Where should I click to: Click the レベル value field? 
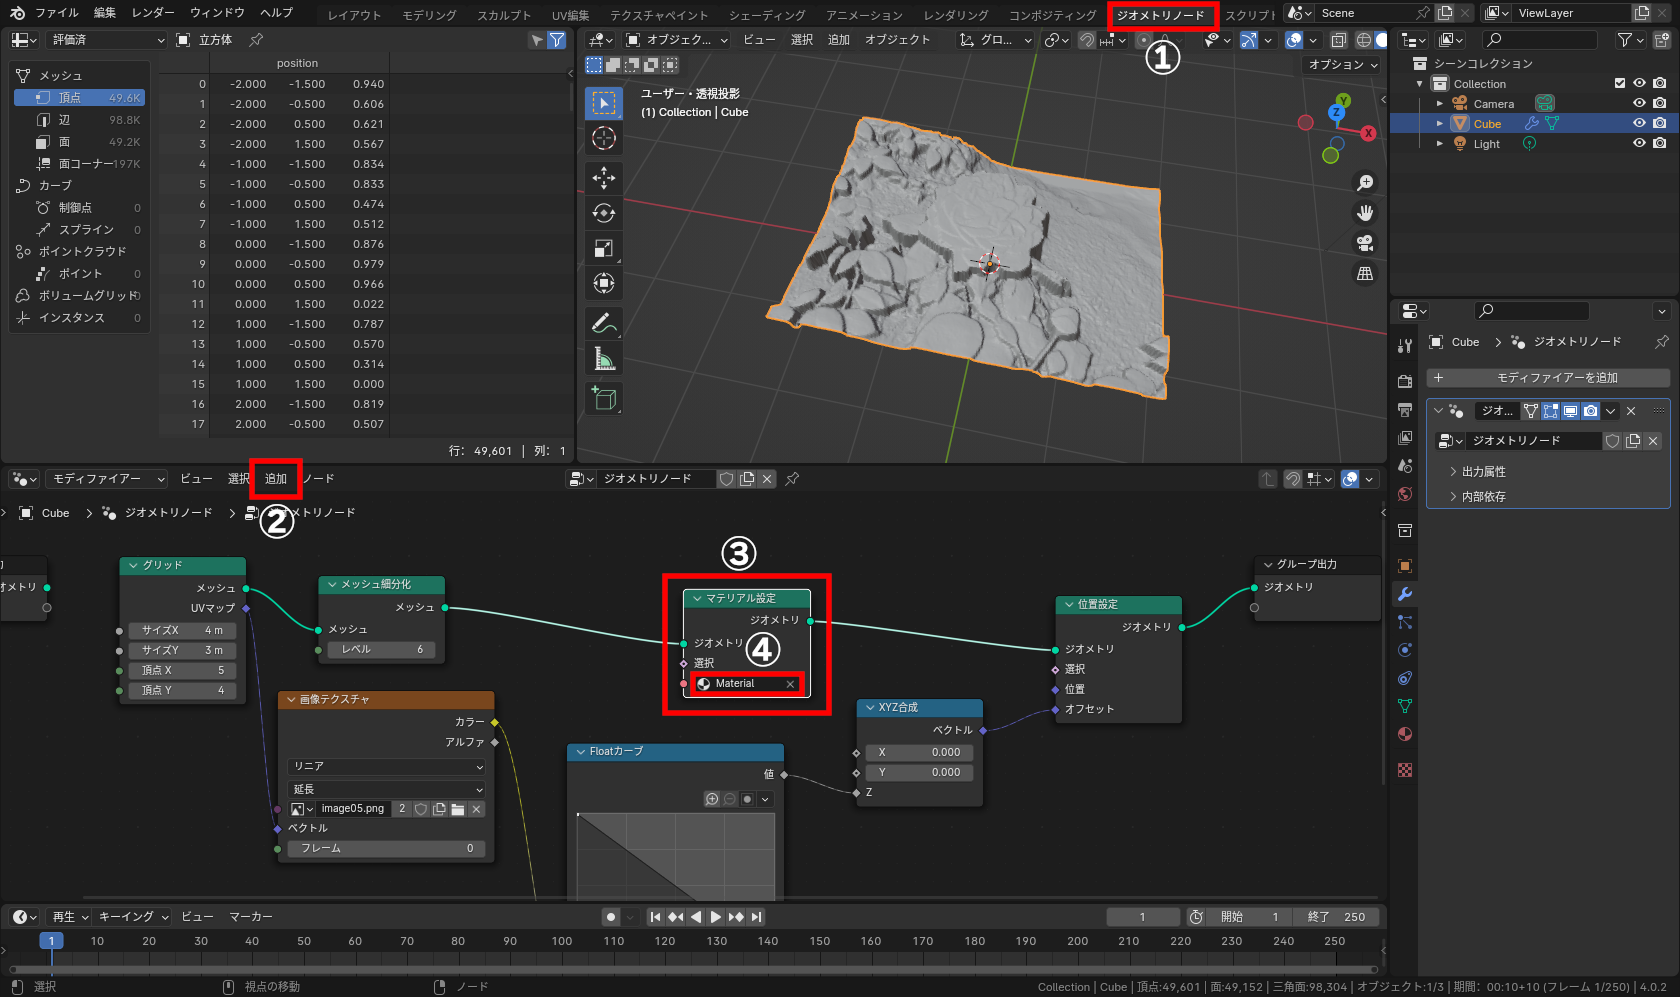click(381, 650)
